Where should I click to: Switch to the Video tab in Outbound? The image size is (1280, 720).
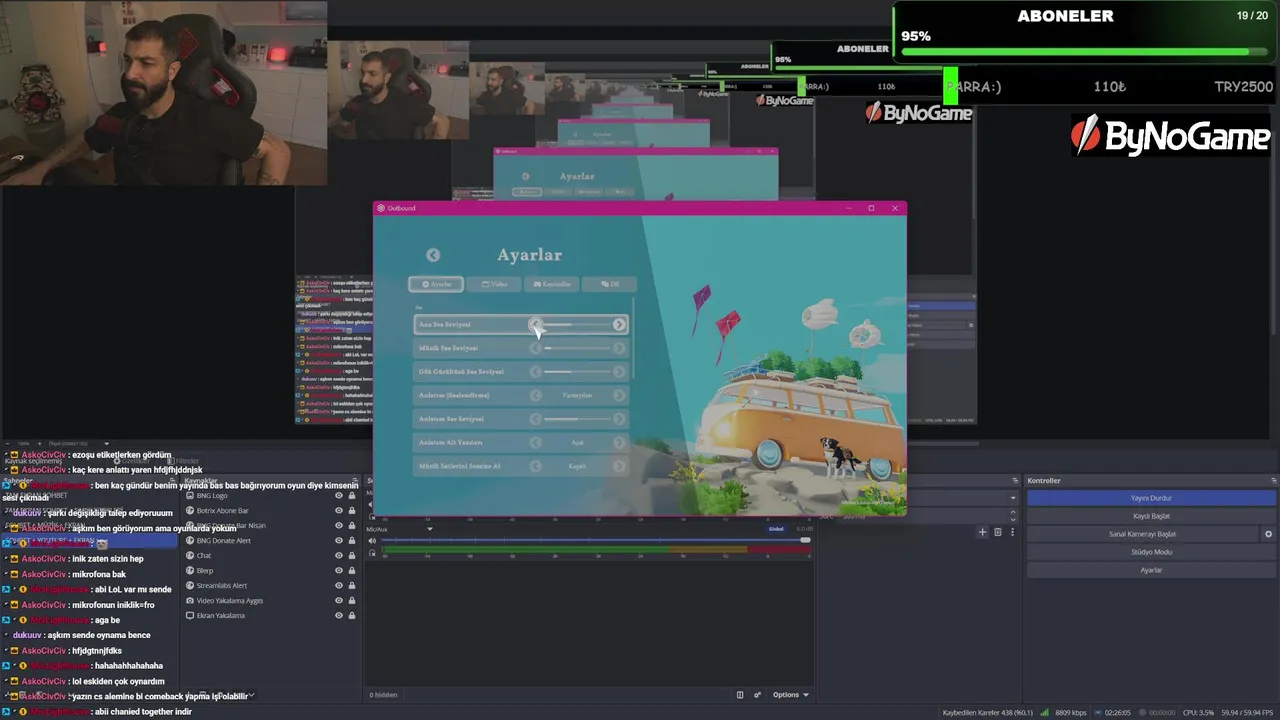[494, 284]
